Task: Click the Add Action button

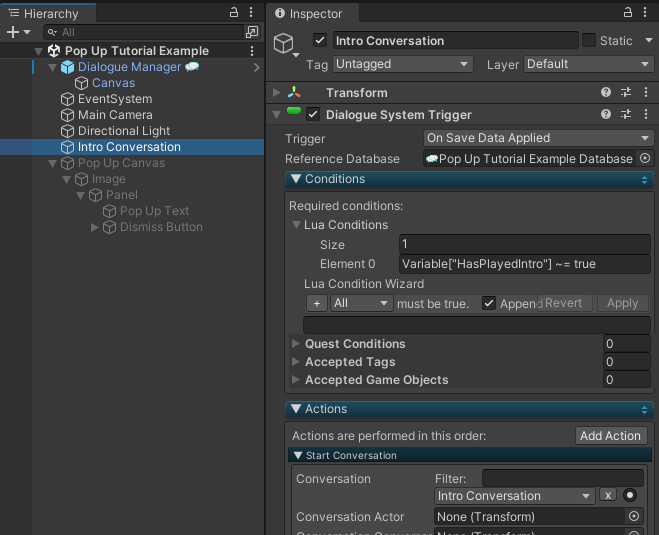Action: [611, 436]
